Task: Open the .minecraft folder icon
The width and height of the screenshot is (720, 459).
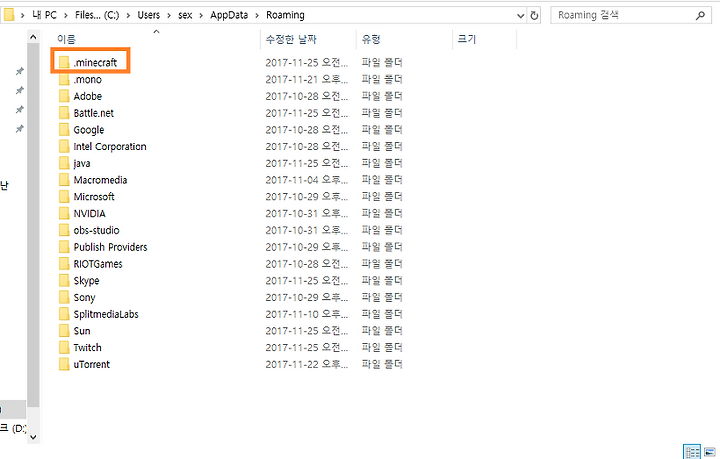Action: click(x=64, y=62)
